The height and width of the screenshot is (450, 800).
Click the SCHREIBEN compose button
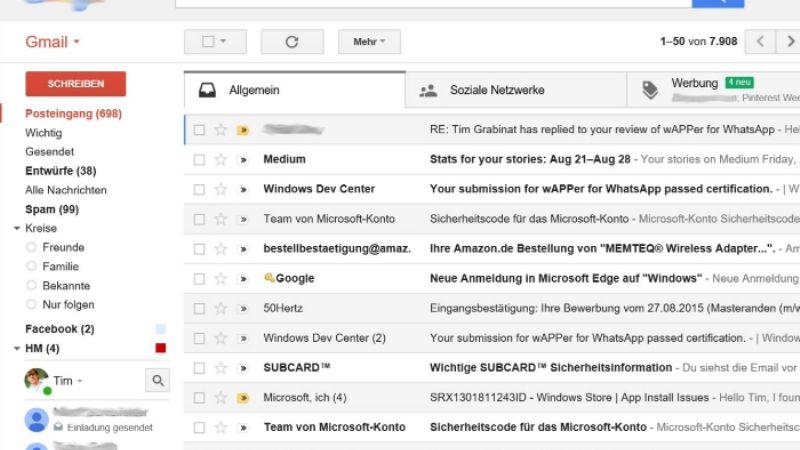(x=76, y=84)
